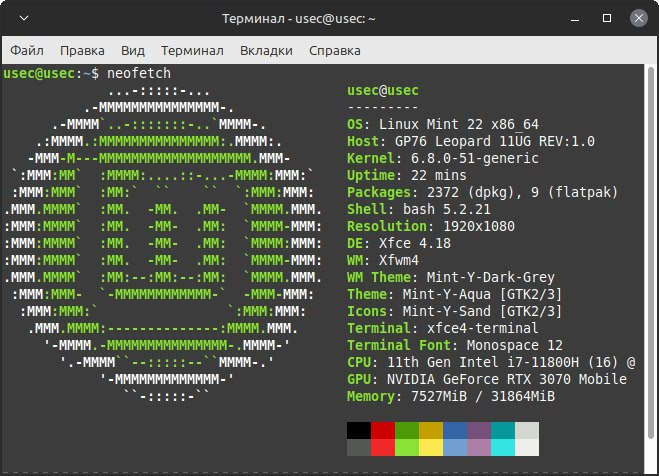Open window menu chevron in title bar
659x476 pixels.
tap(24, 18)
